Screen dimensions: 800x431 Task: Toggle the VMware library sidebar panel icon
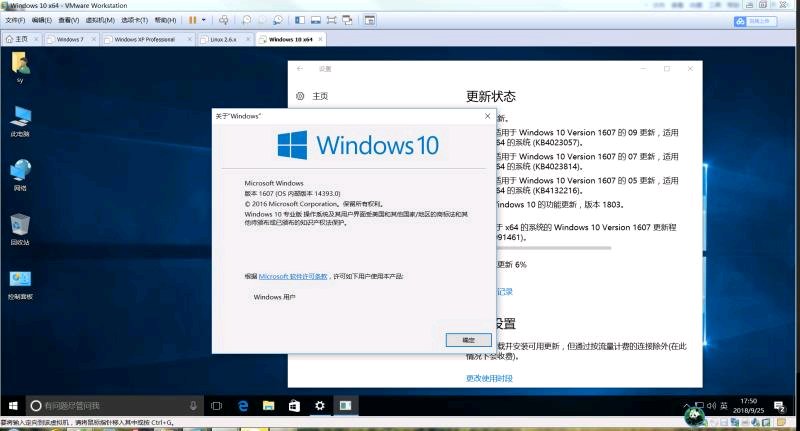point(300,20)
